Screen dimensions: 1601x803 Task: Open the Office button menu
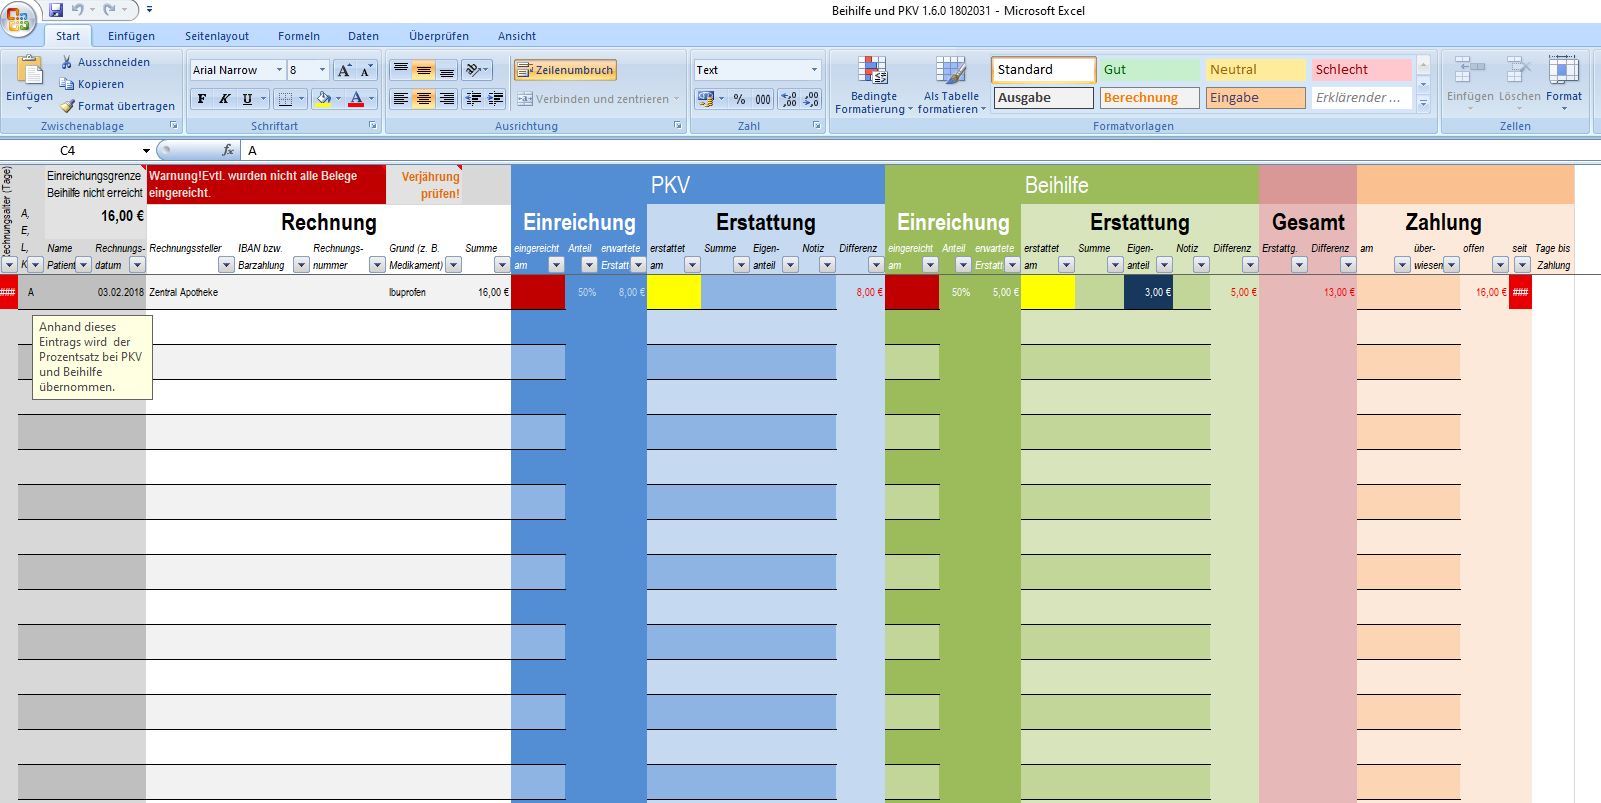coord(18,18)
